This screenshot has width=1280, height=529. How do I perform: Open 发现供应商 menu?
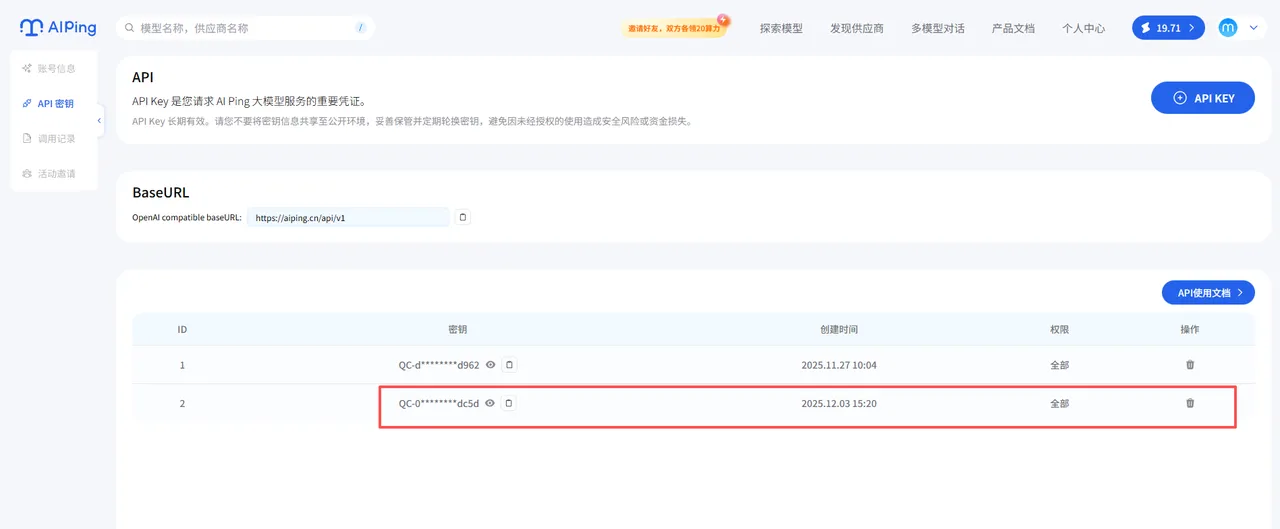click(857, 28)
